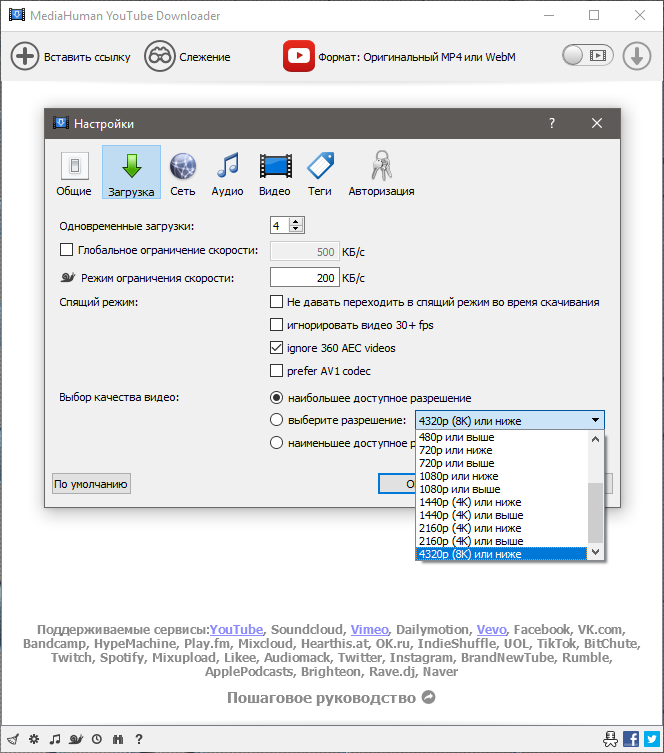Open the YouTube supported service link
Screen dimensions: 664x753
236,629
